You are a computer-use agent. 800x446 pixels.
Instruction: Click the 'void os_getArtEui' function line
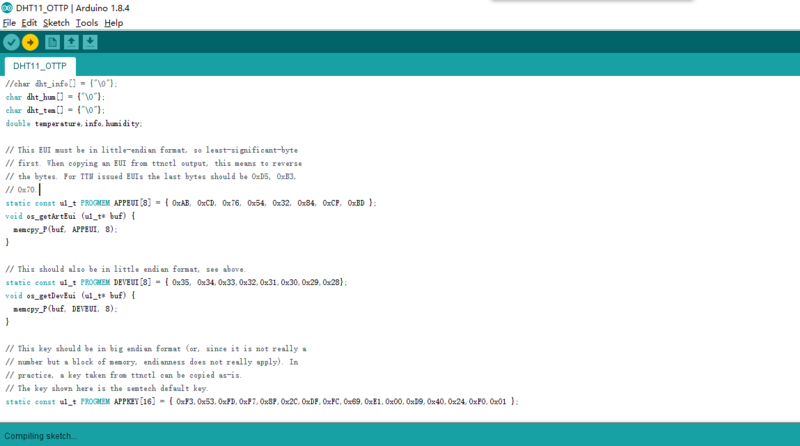(70, 216)
